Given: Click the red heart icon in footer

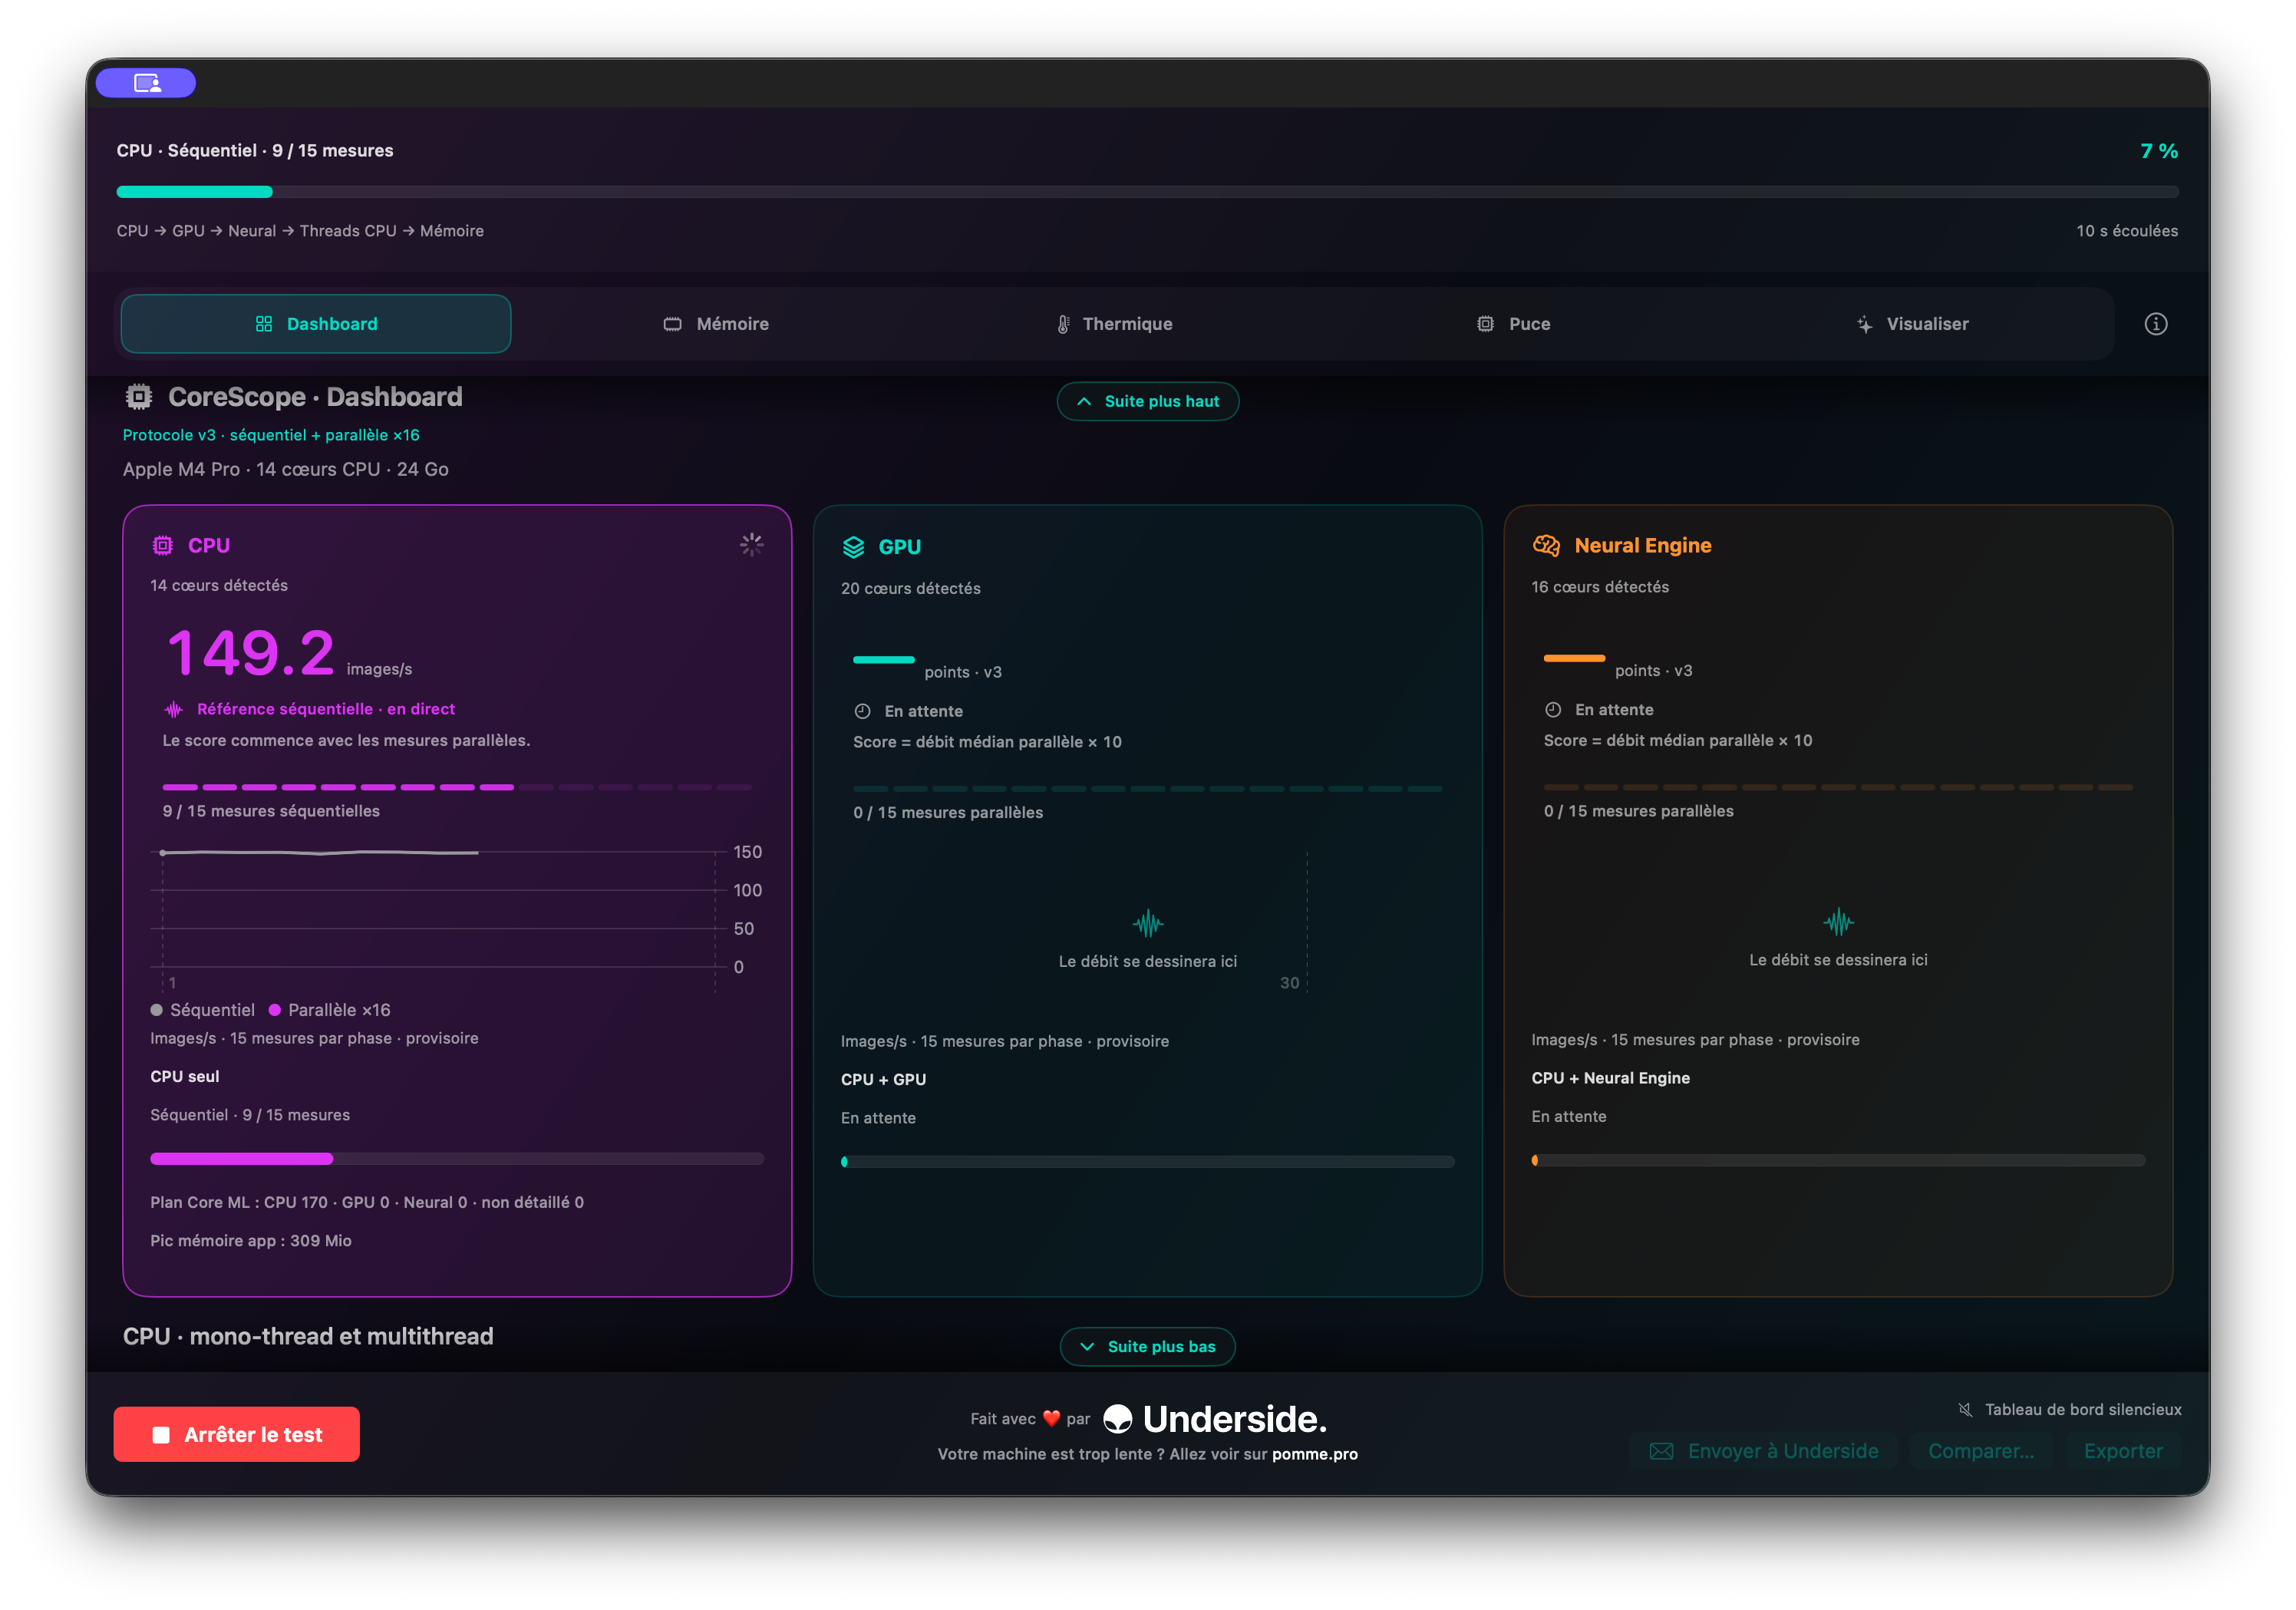Looking at the screenshot, I should tap(1051, 1418).
